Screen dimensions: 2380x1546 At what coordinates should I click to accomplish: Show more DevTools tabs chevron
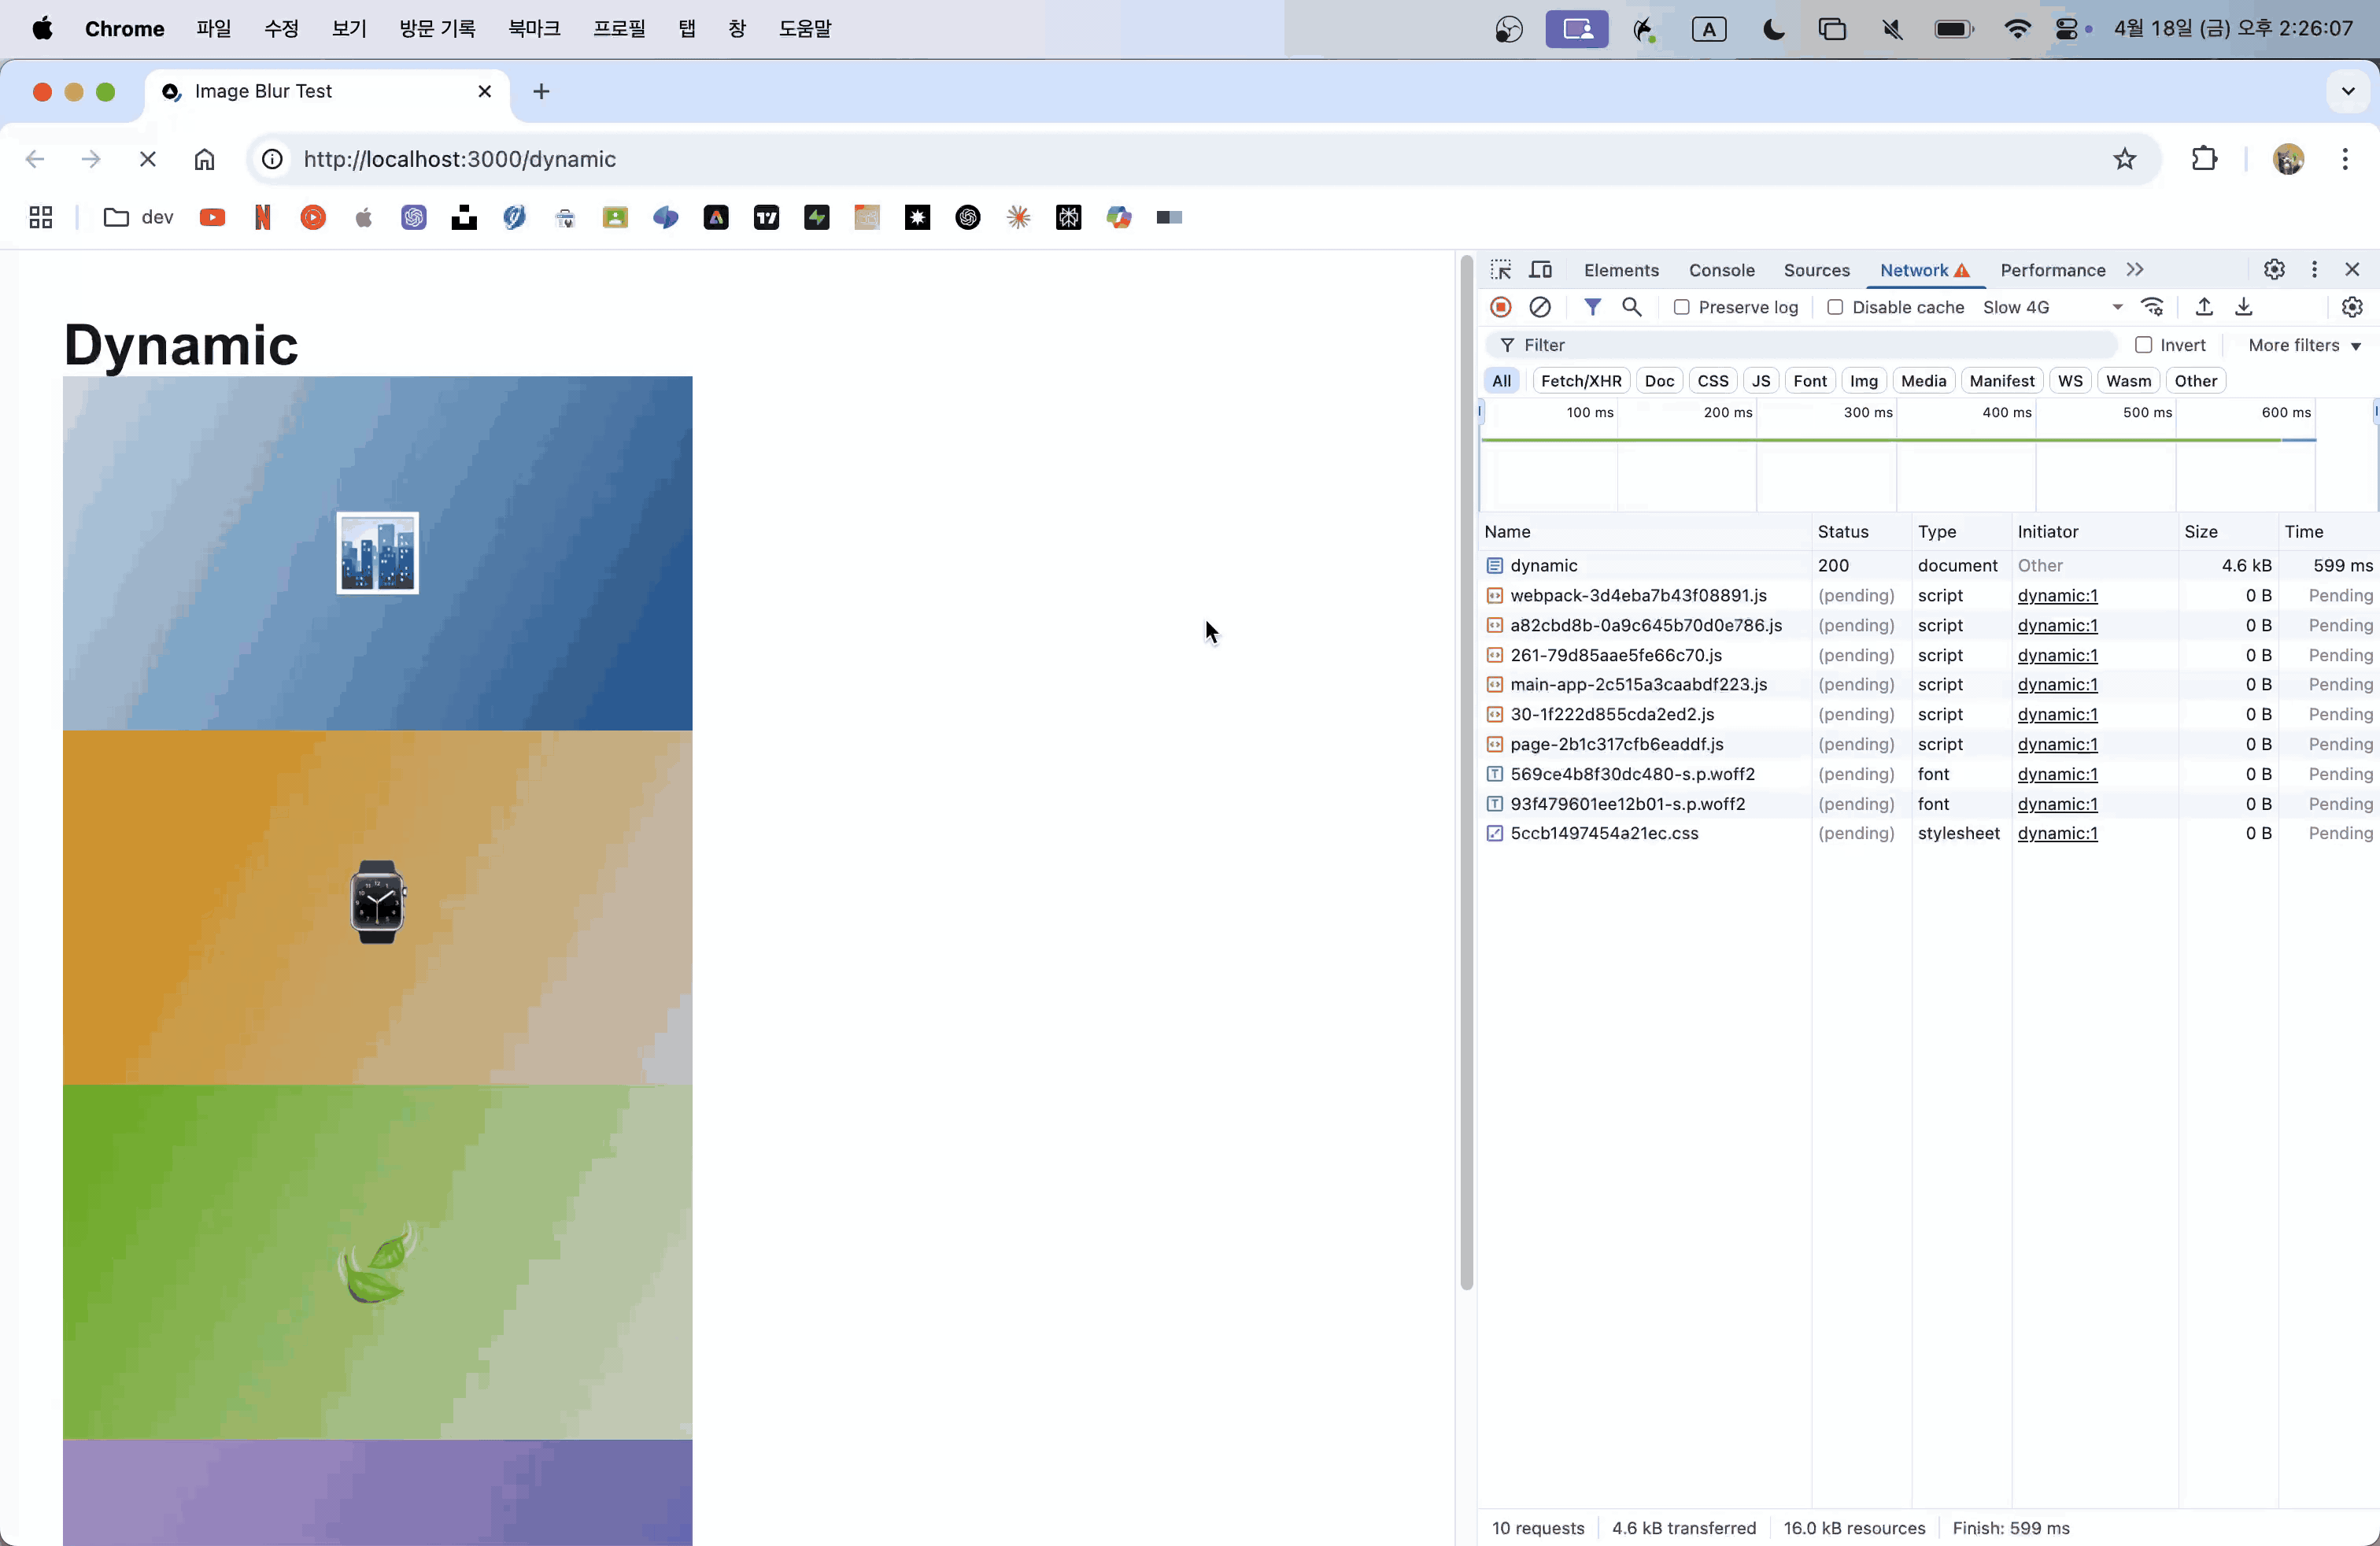tap(2135, 270)
